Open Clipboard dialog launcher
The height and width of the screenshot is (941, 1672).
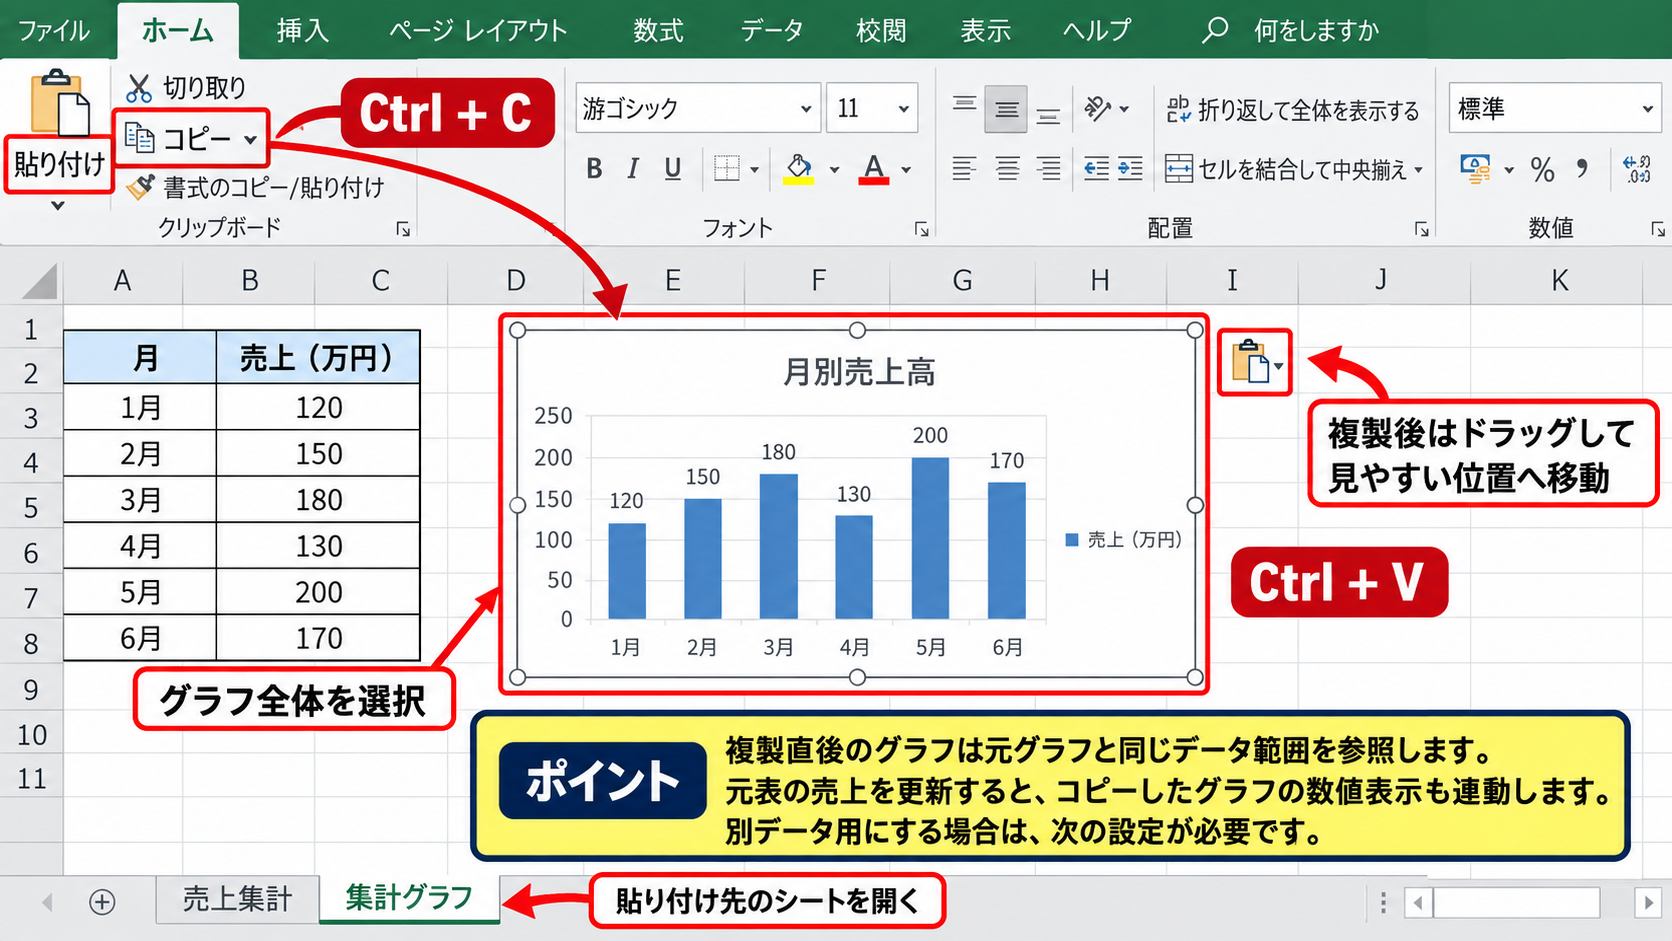403,229
